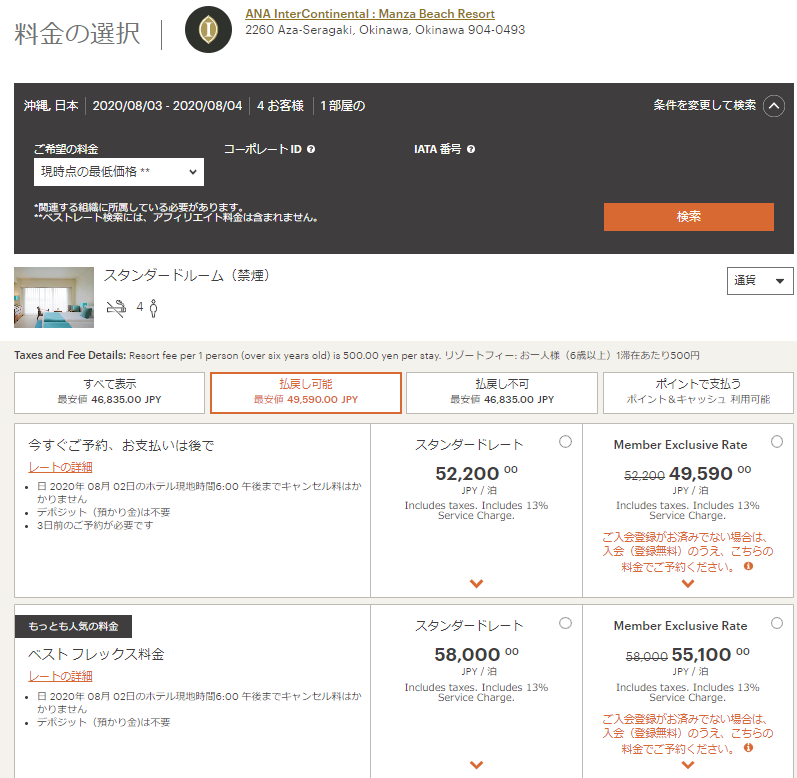Click the InterContinental hotel logo icon
Viewport: 797px width, 778px height.
point(210,30)
